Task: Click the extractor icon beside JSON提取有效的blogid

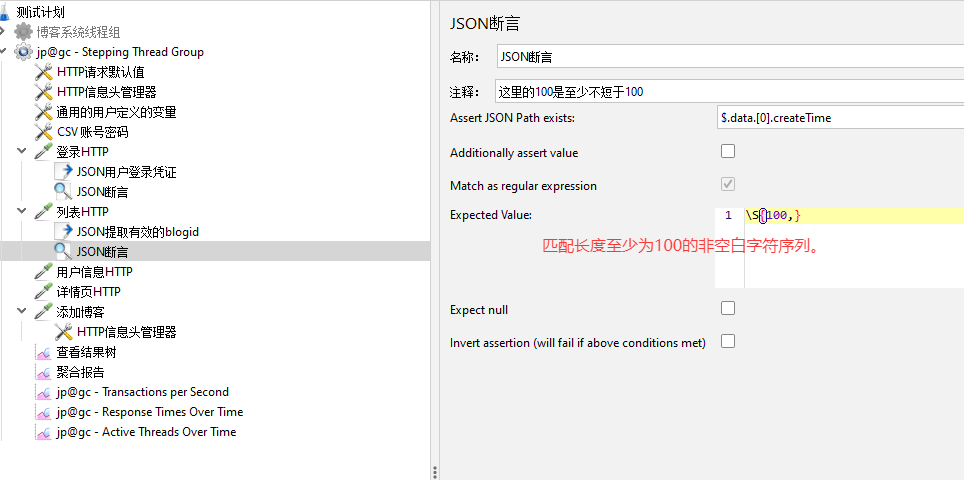Action: [63, 232]
